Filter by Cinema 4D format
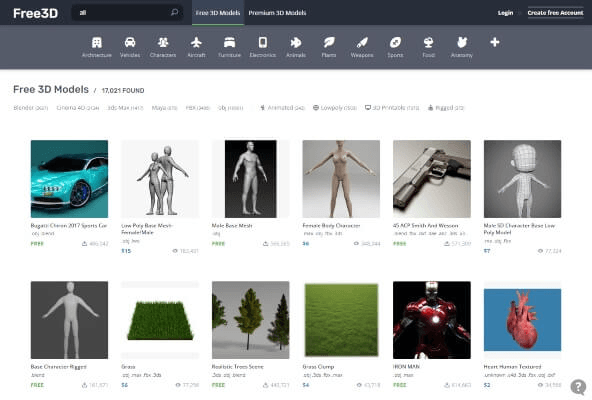 click(x=78, y=108)
